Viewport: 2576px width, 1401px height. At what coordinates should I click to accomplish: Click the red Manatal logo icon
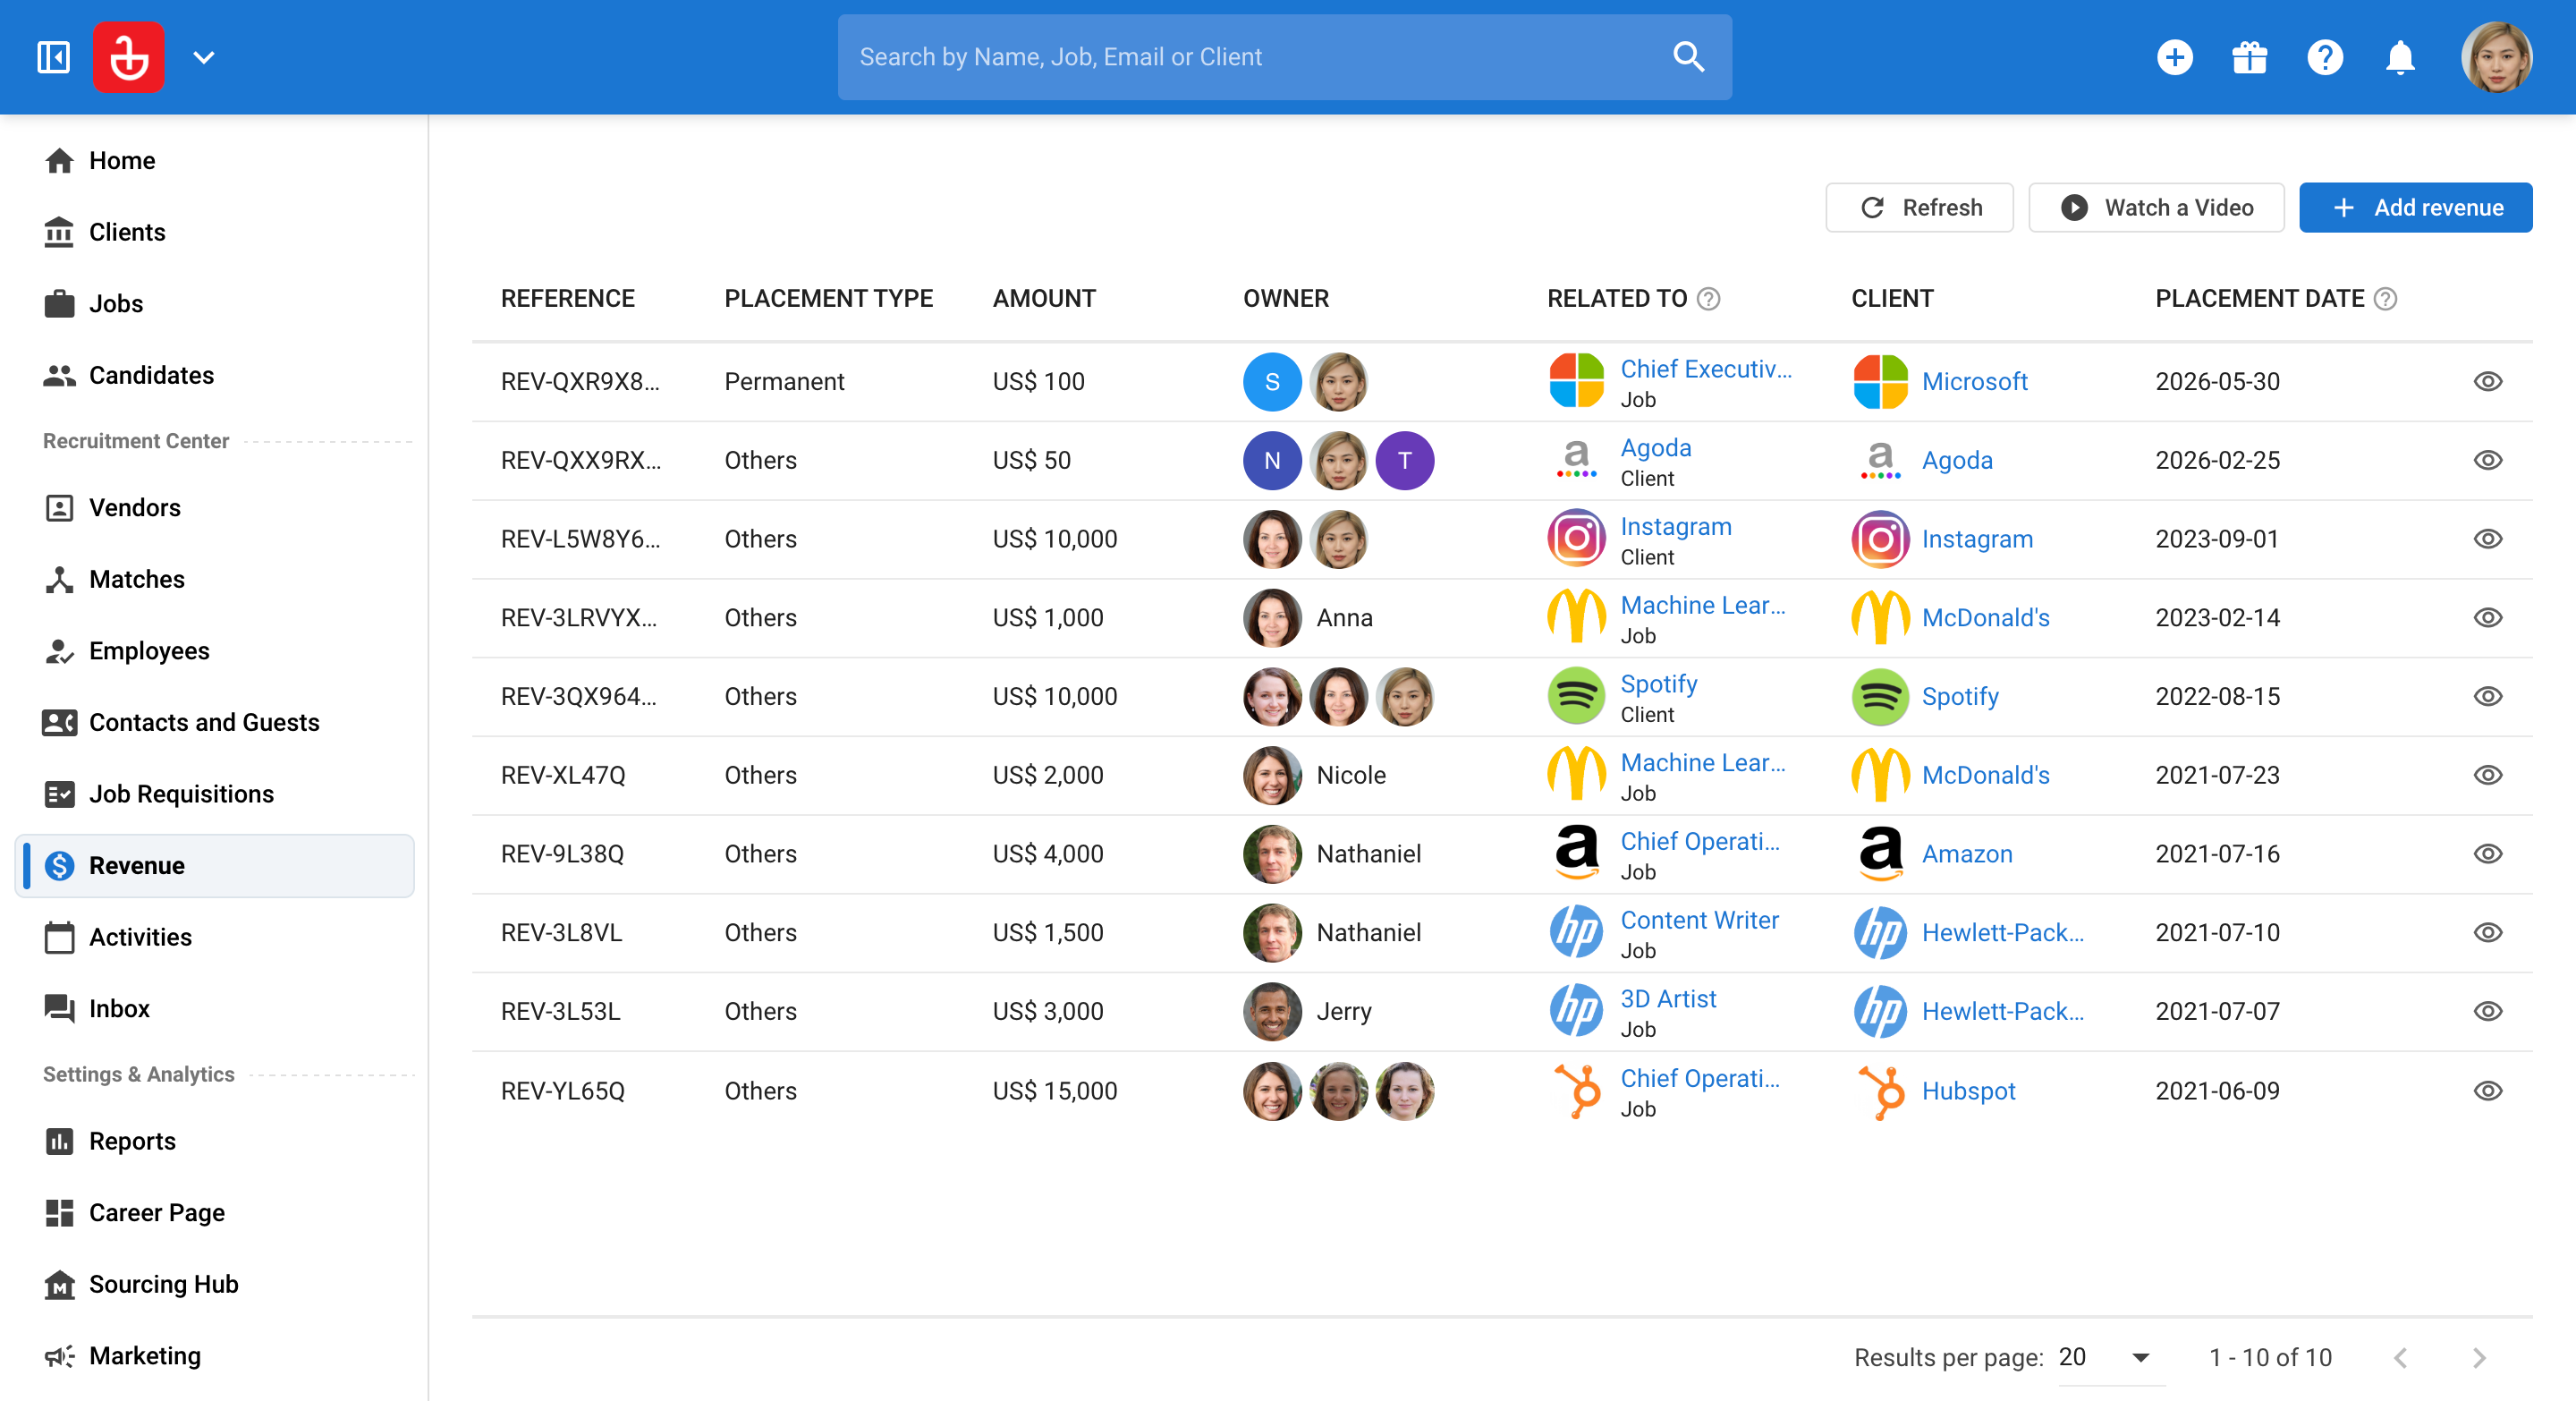129,57
